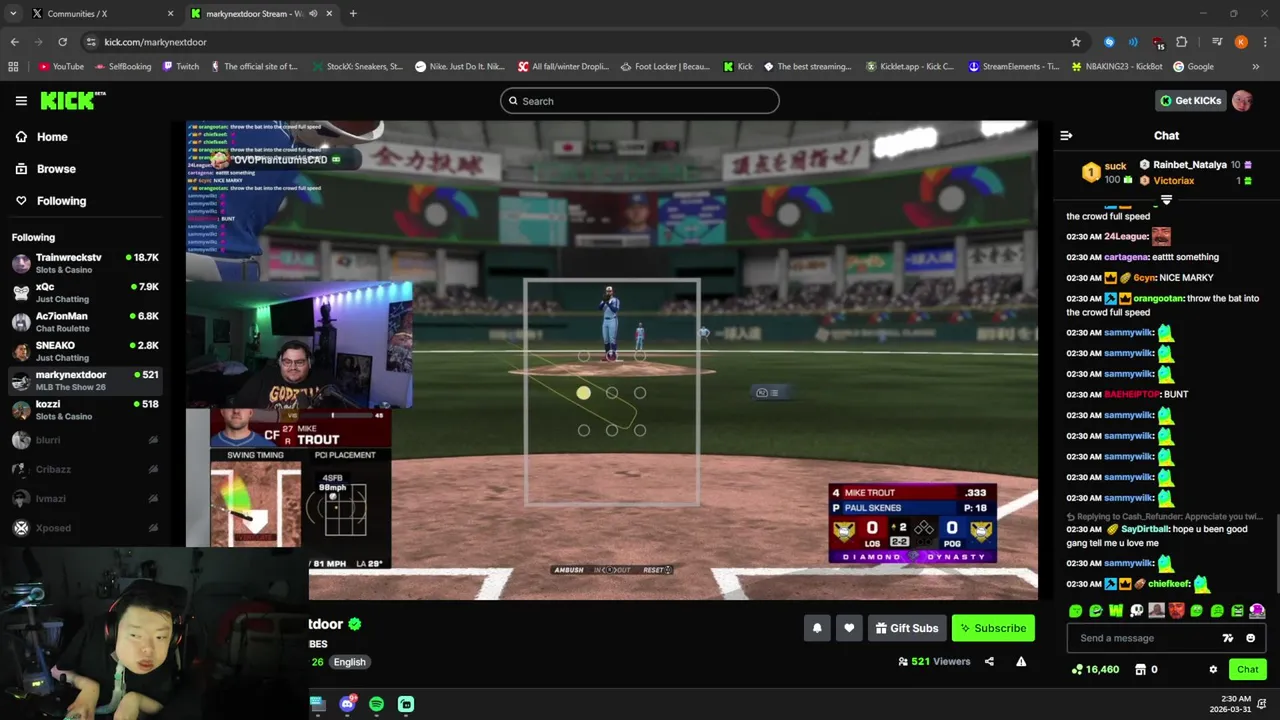Expand the chat leaderboard chevron
The width and height of the screenshot is (1280, 720).
coord(1166,200)
